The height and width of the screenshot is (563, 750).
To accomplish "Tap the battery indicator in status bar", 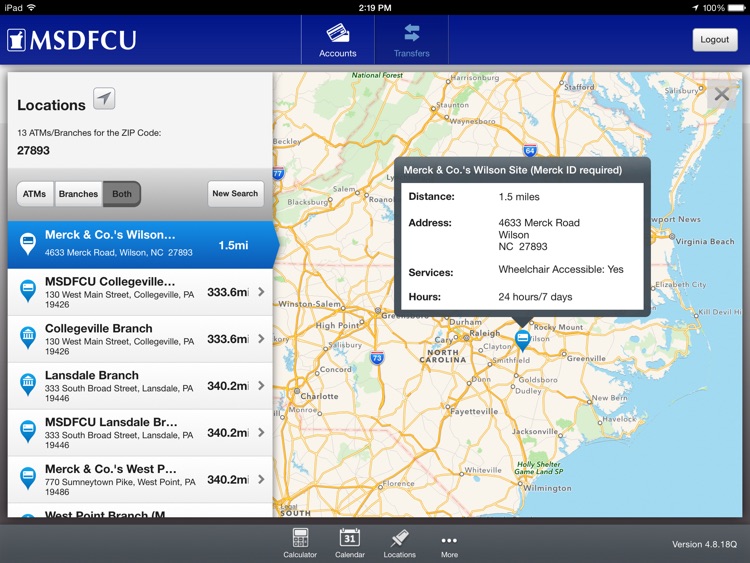I will [x=737, y=8].
